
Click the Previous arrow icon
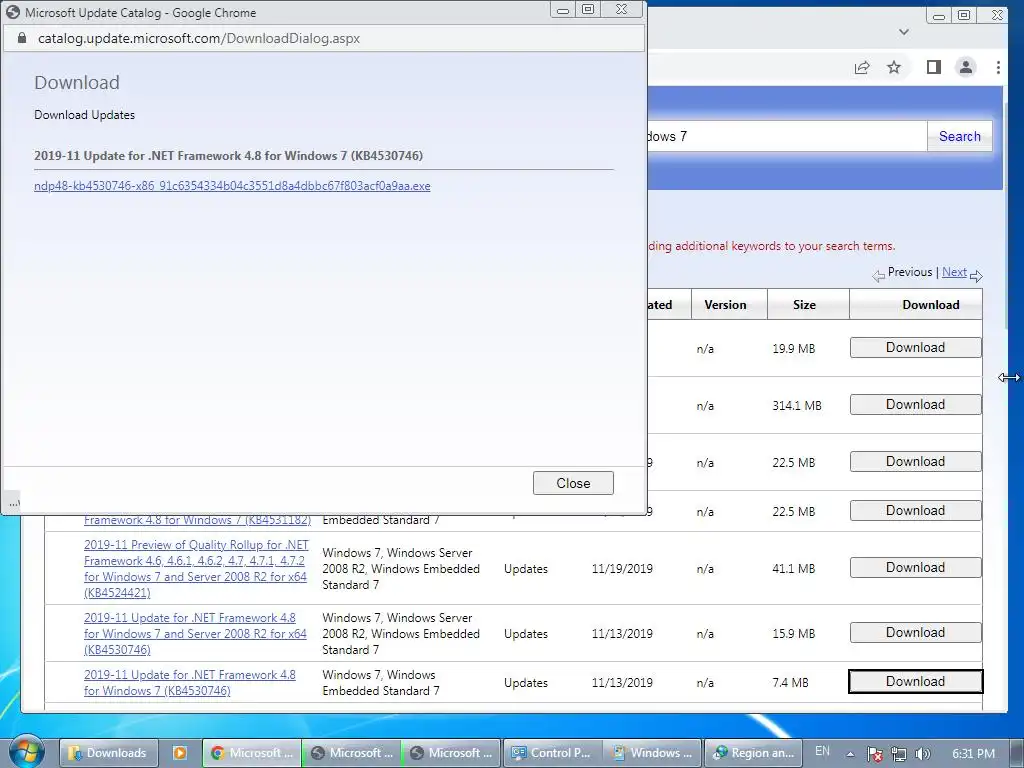click(x=878, y=276)
